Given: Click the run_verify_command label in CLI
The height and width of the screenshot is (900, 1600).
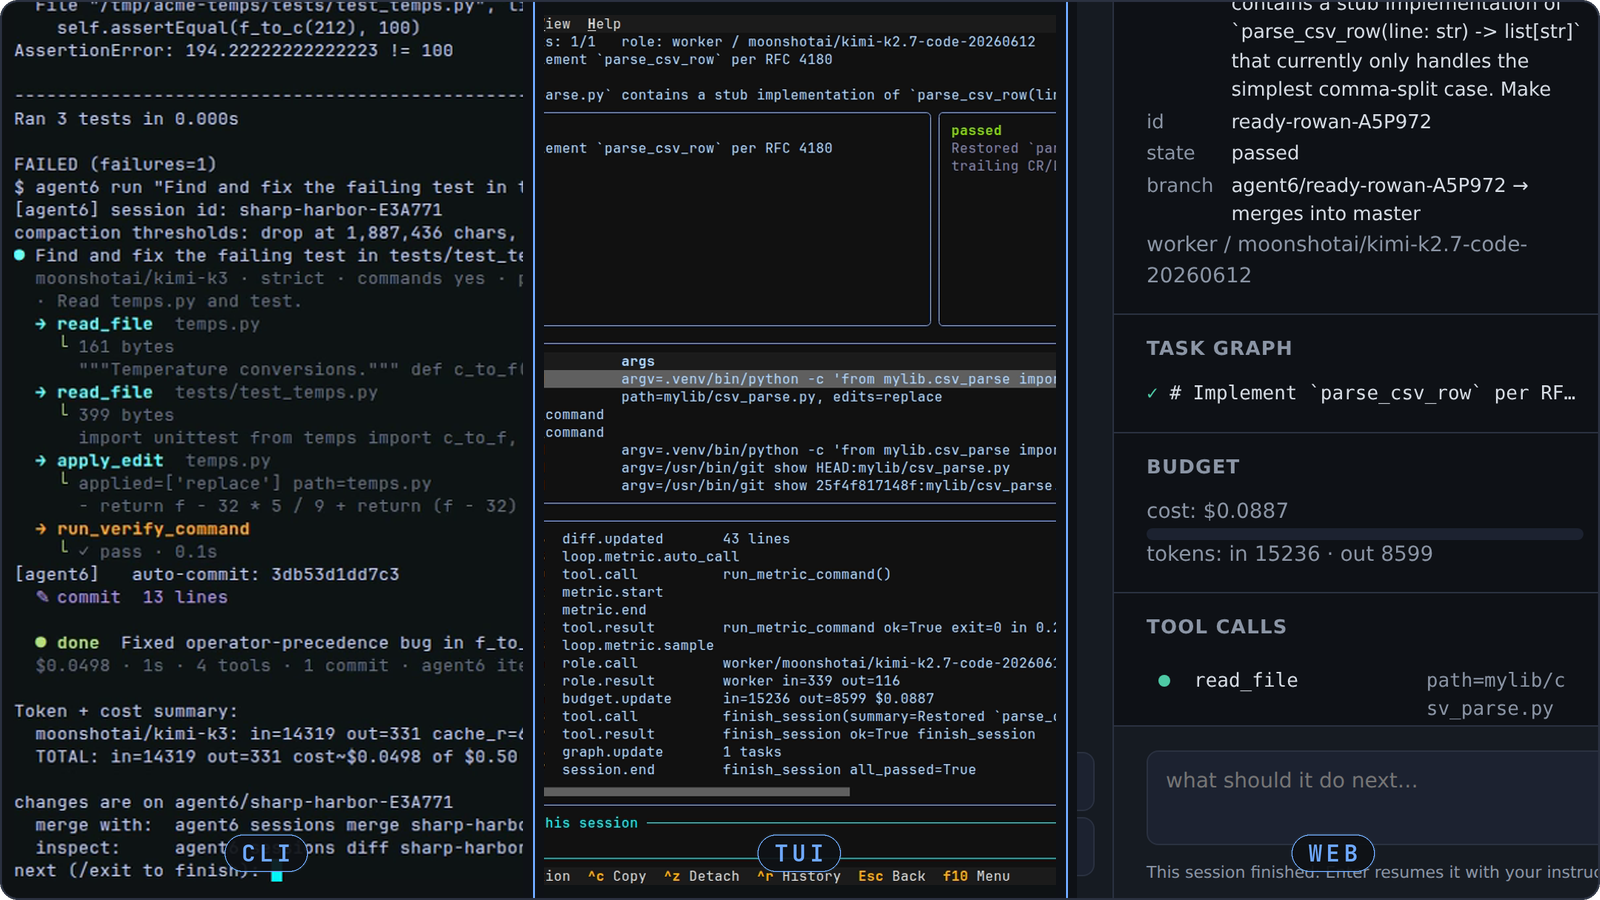Looking at the screenshot, I should [153, 529].
